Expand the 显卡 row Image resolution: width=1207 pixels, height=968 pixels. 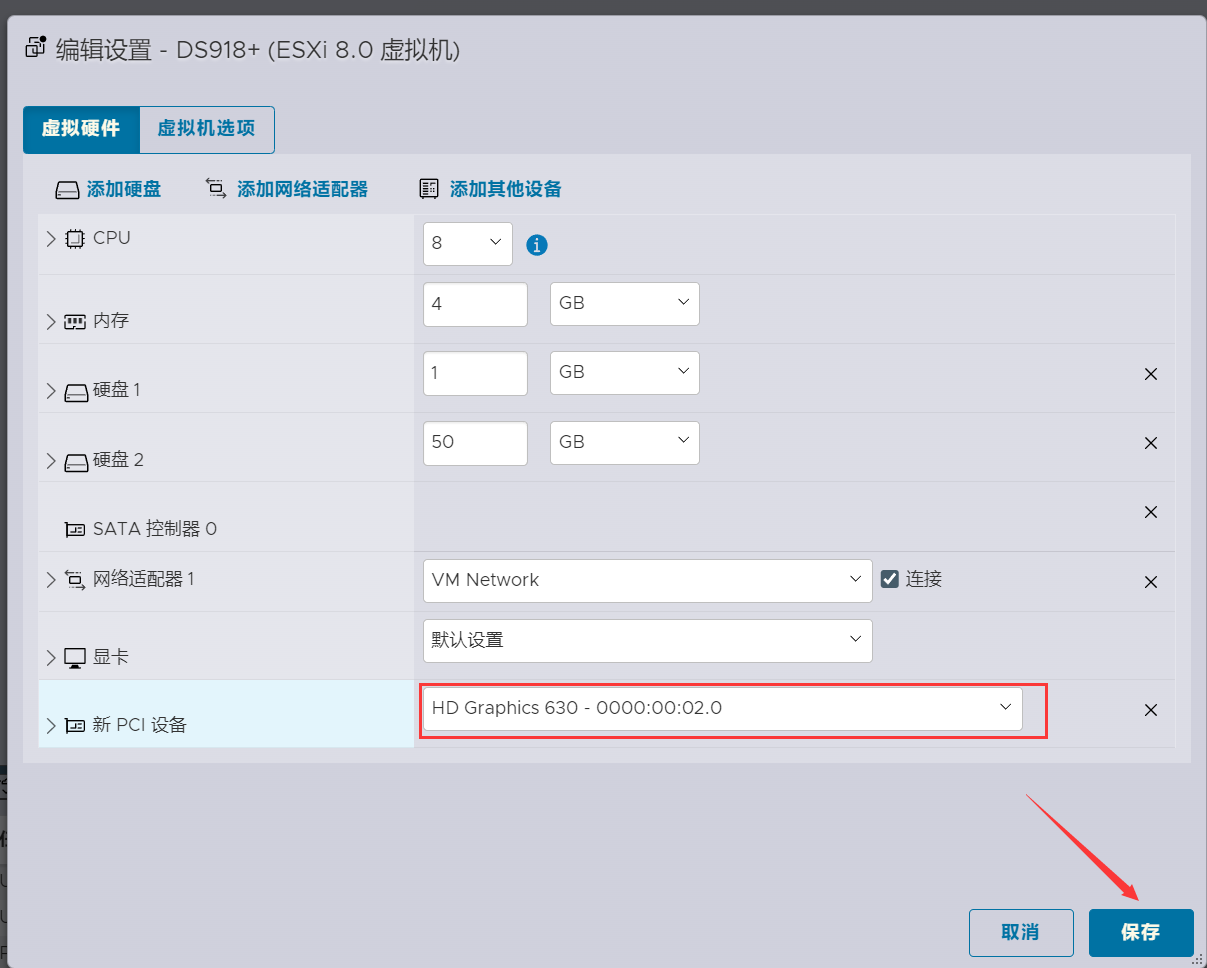[x=51, y=658]
